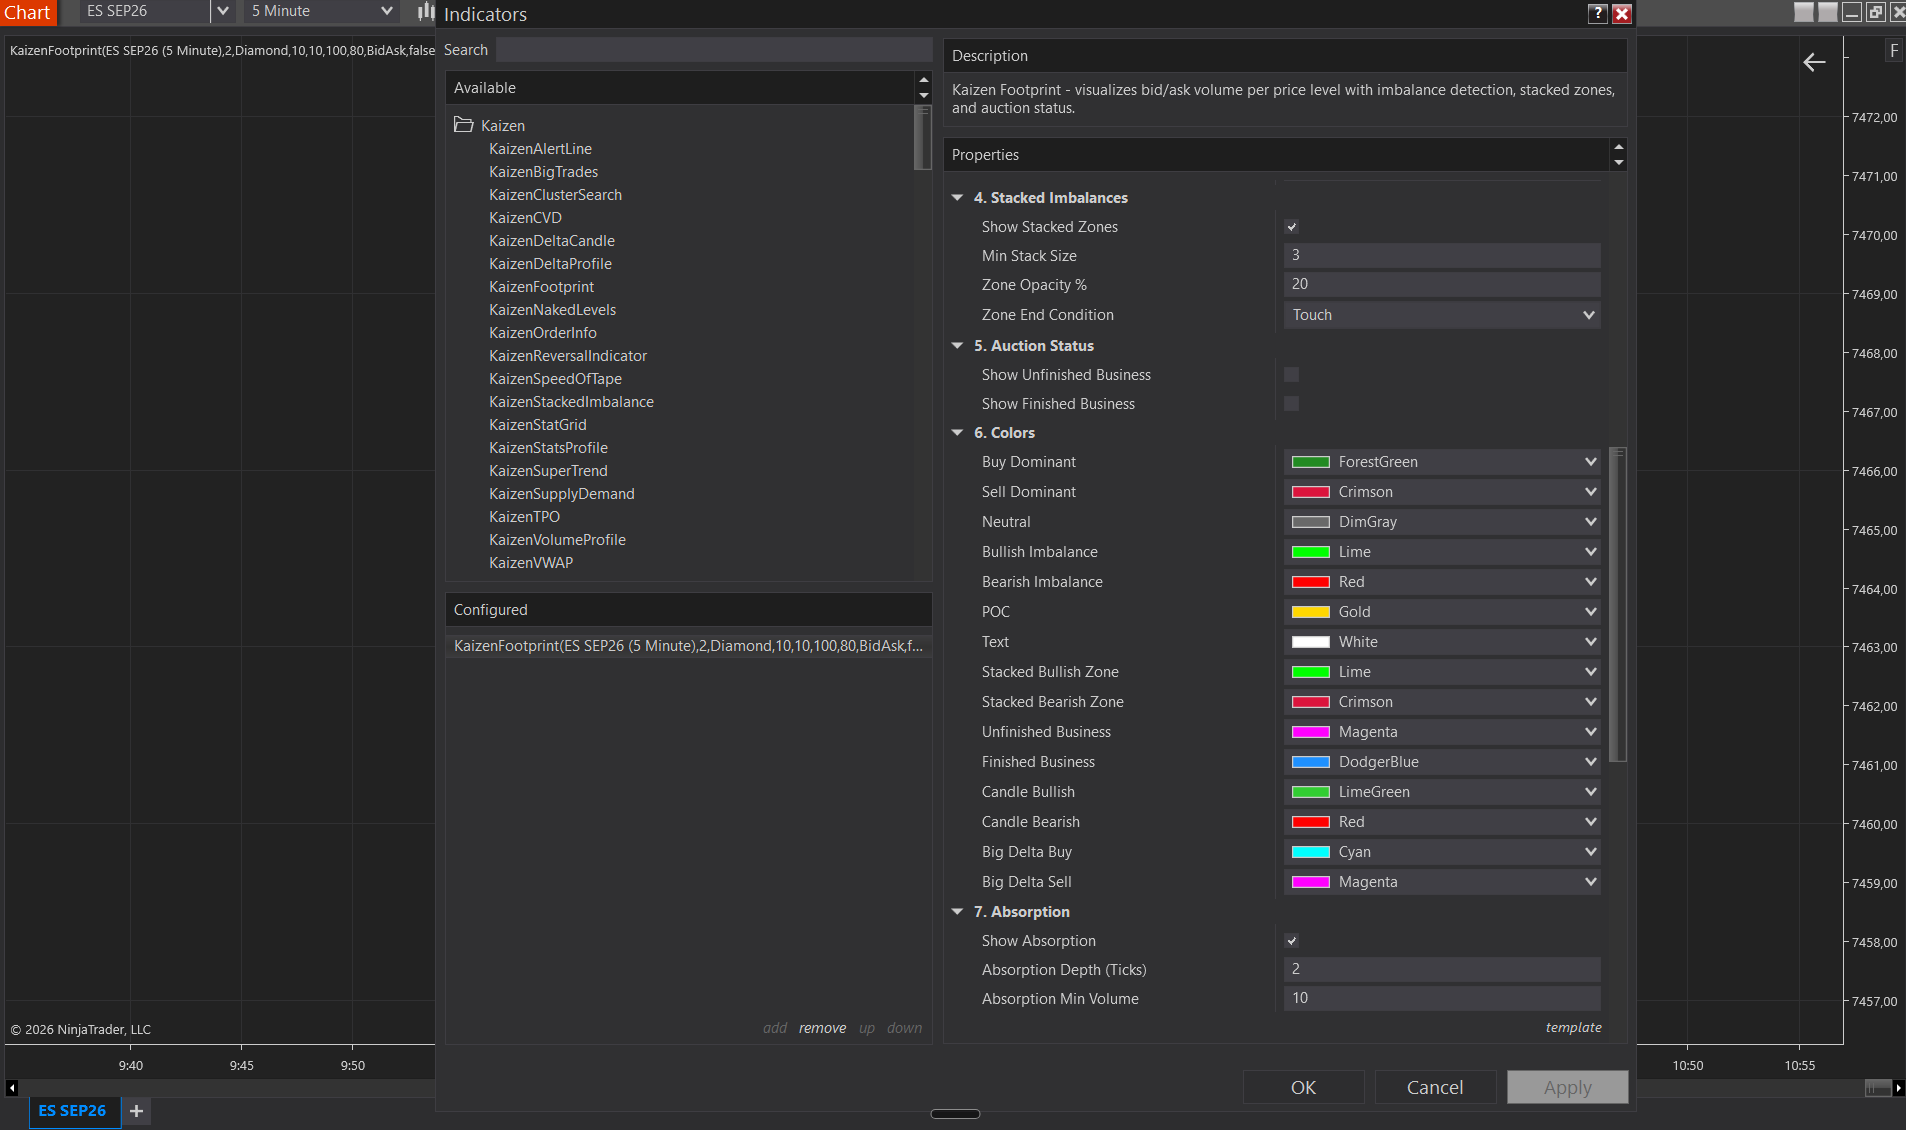Select KaizenStackedImbalance indicator
Screen dimensions: 1906x1130
pos(571,402)
